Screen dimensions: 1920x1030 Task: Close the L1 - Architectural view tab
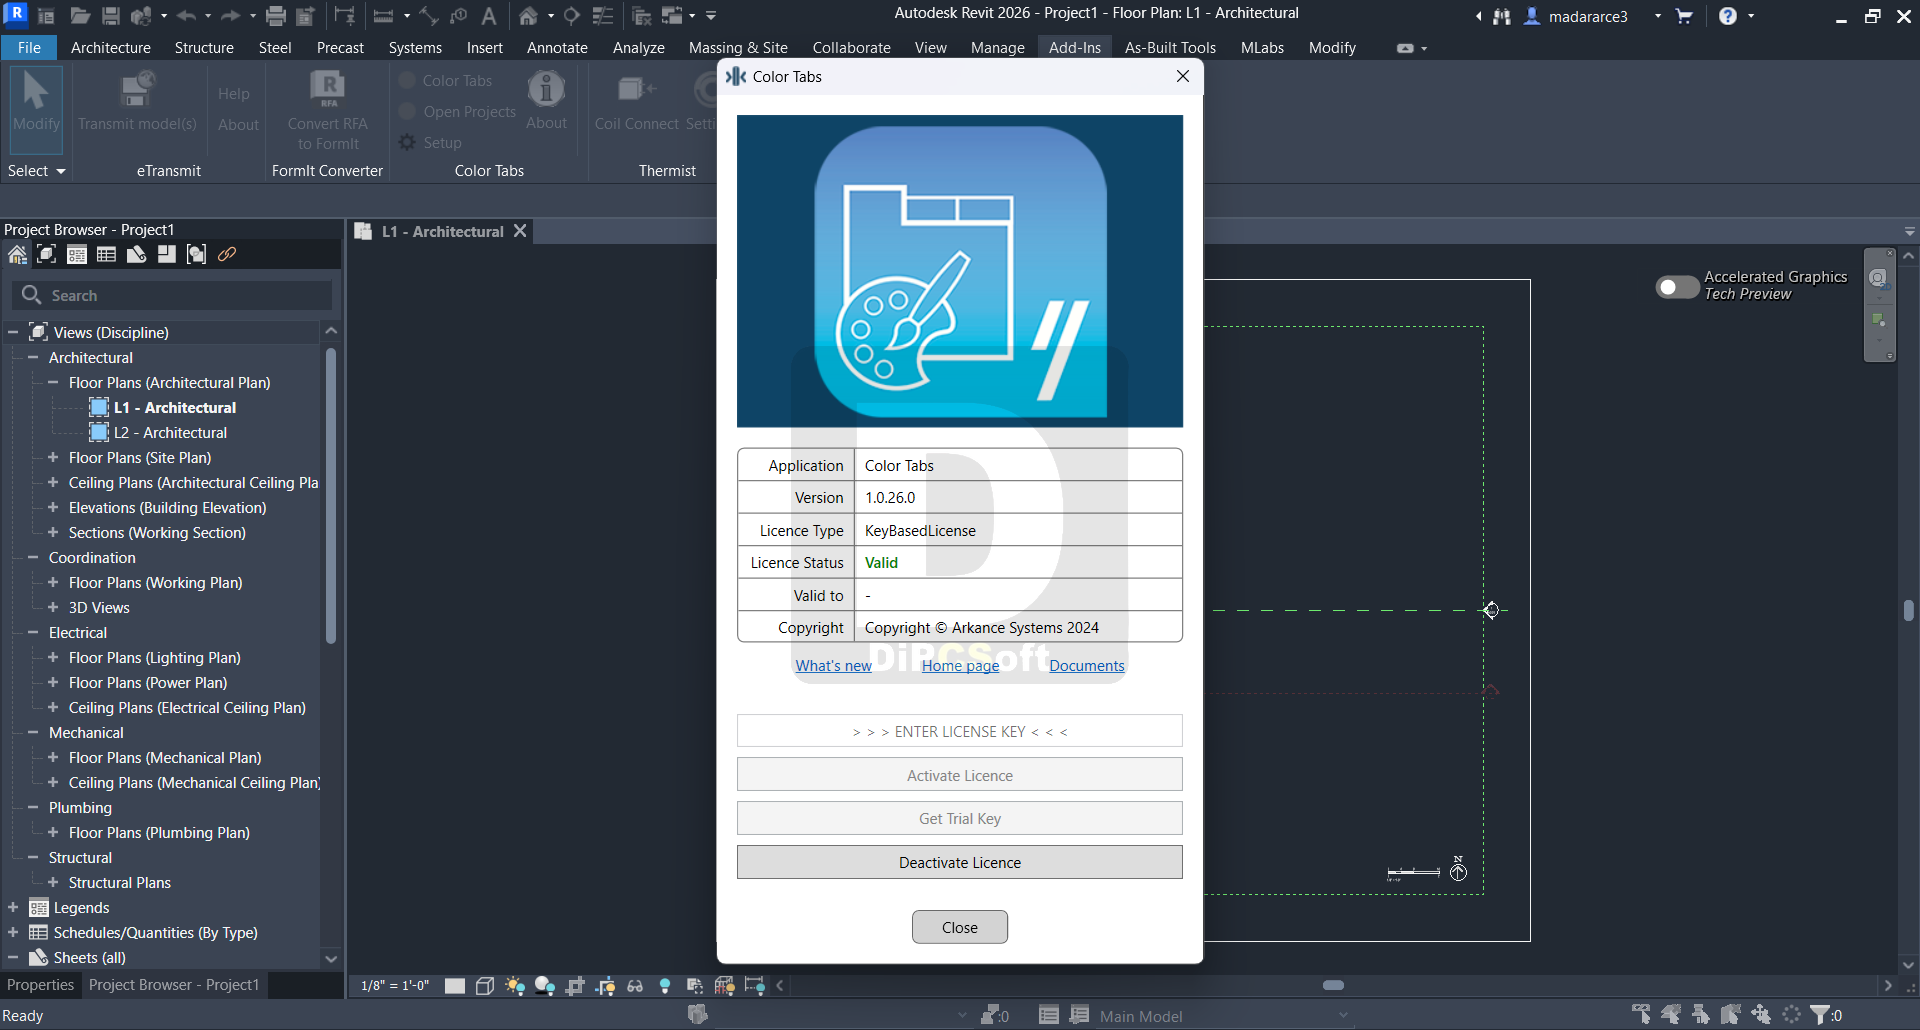(x=520, y=231)
